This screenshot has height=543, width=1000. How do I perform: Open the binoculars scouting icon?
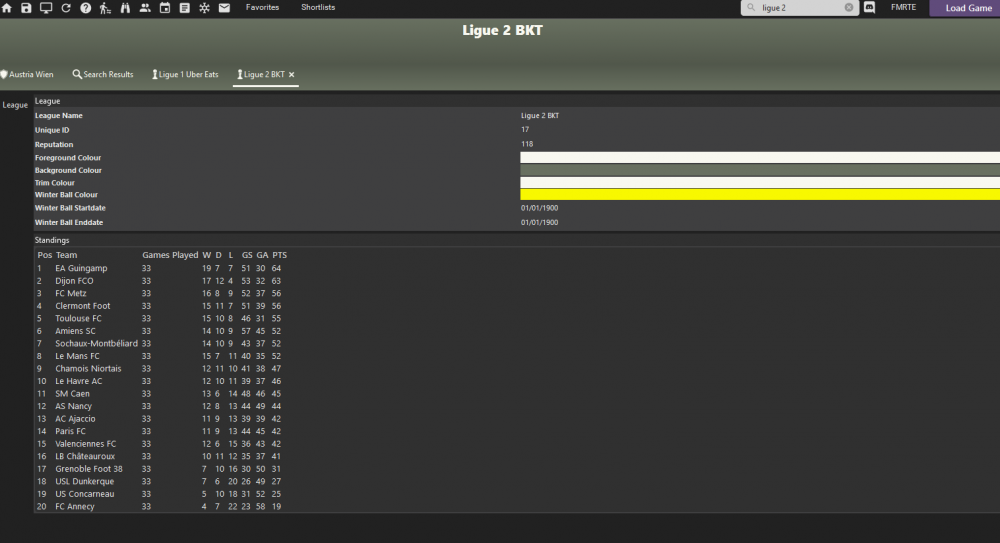125,8
